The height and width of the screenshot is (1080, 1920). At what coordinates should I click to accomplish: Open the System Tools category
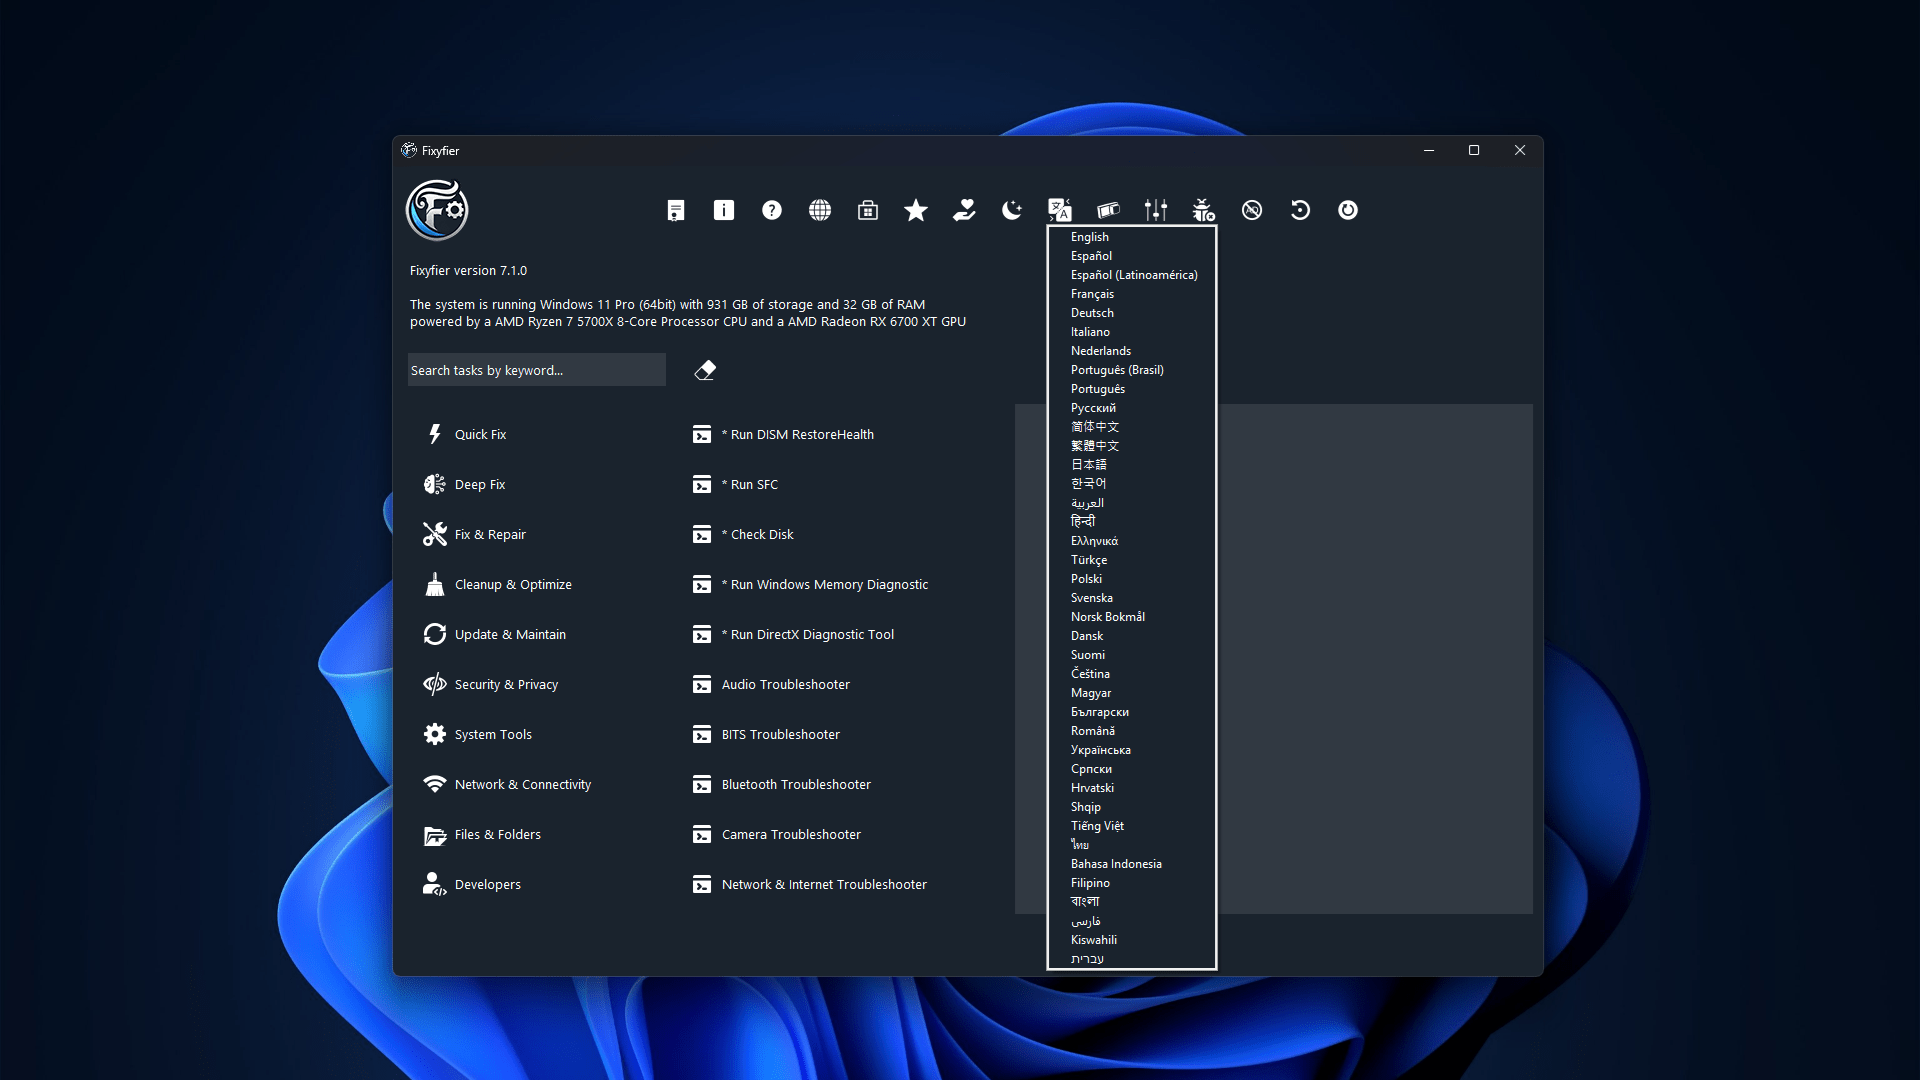492,733
